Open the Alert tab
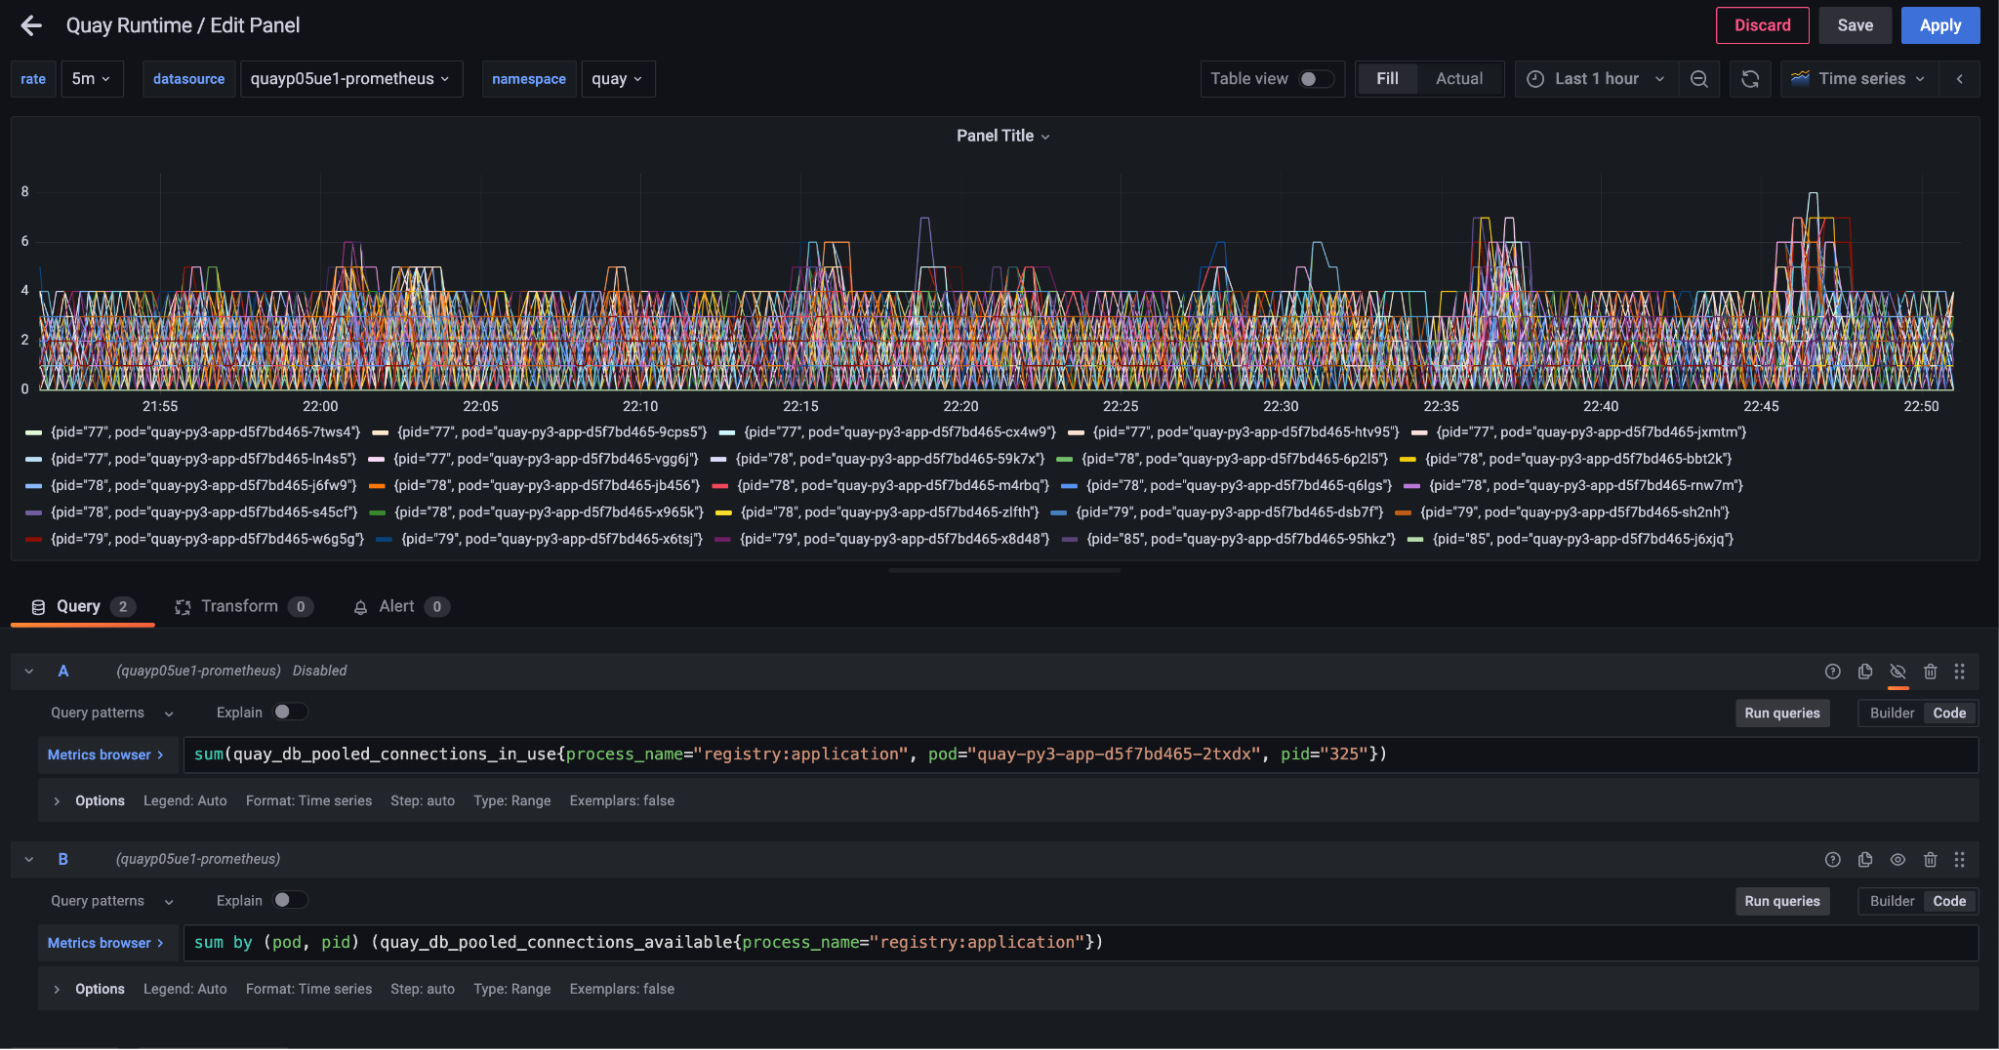This screenshot has height=1050, width=1999. pyautogui.click(x=397, y=607)
